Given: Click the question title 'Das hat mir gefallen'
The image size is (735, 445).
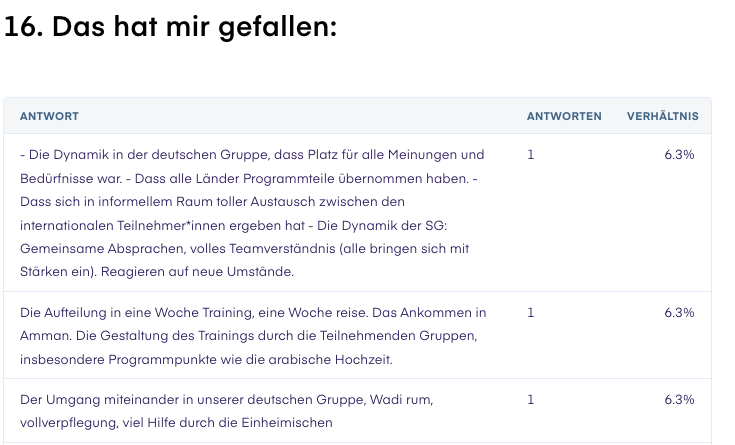Looking at the screenshot, I should pos(194,27).
